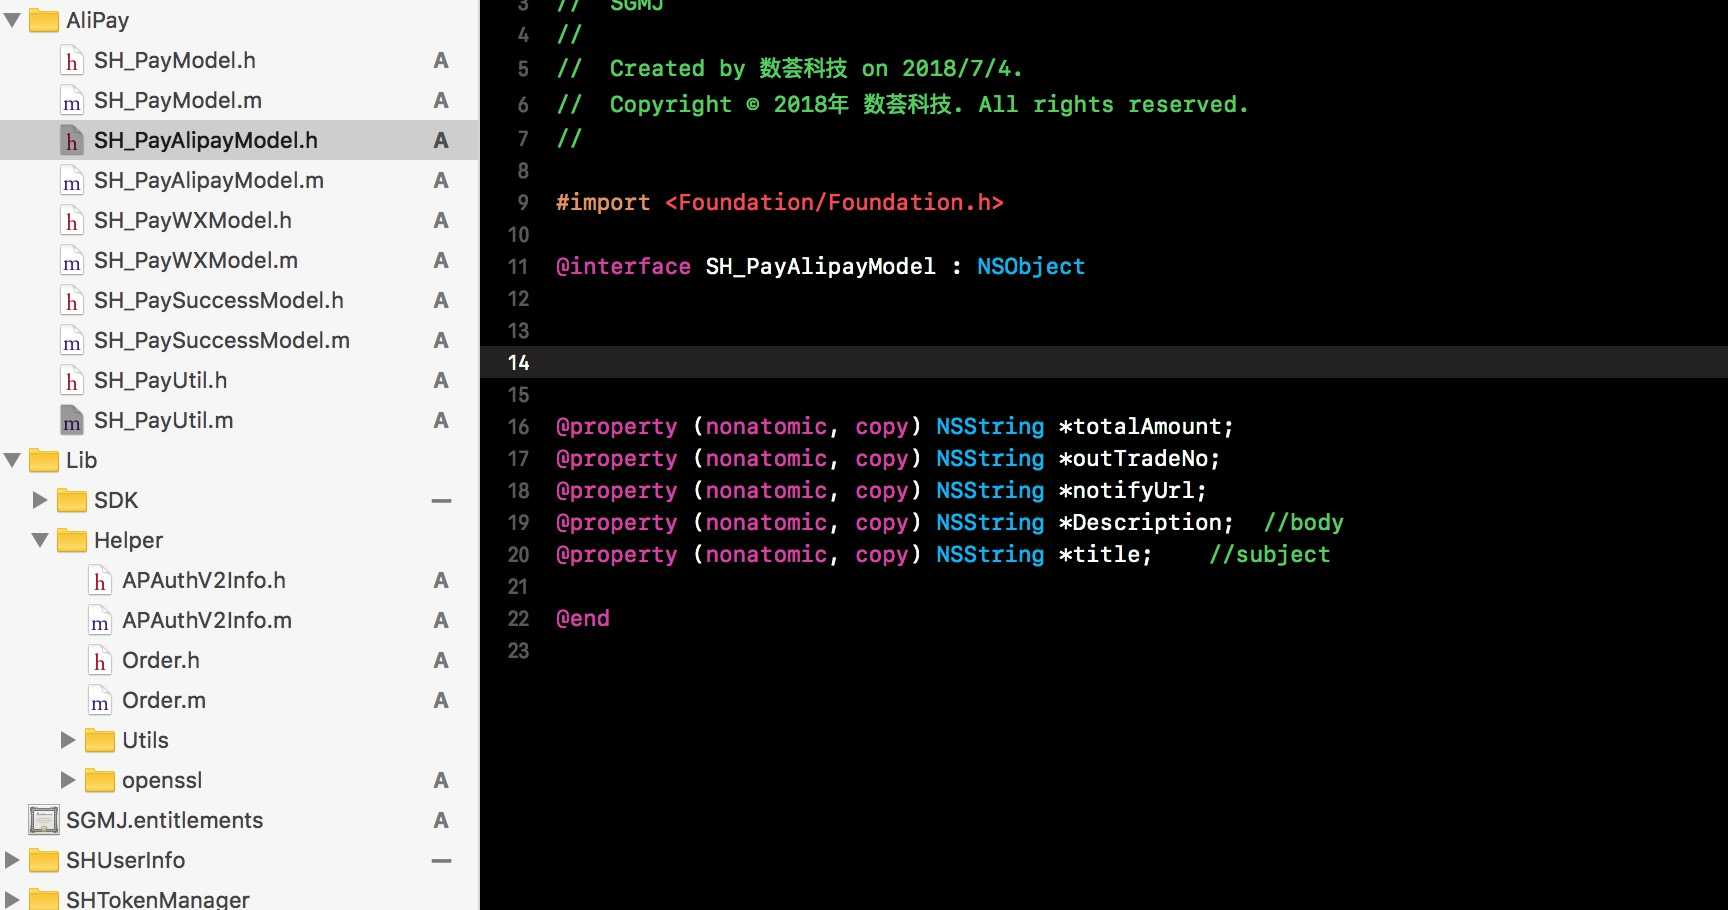
Task: Open SH_PayUtil.h file
Action: click(x=161, y=380)
